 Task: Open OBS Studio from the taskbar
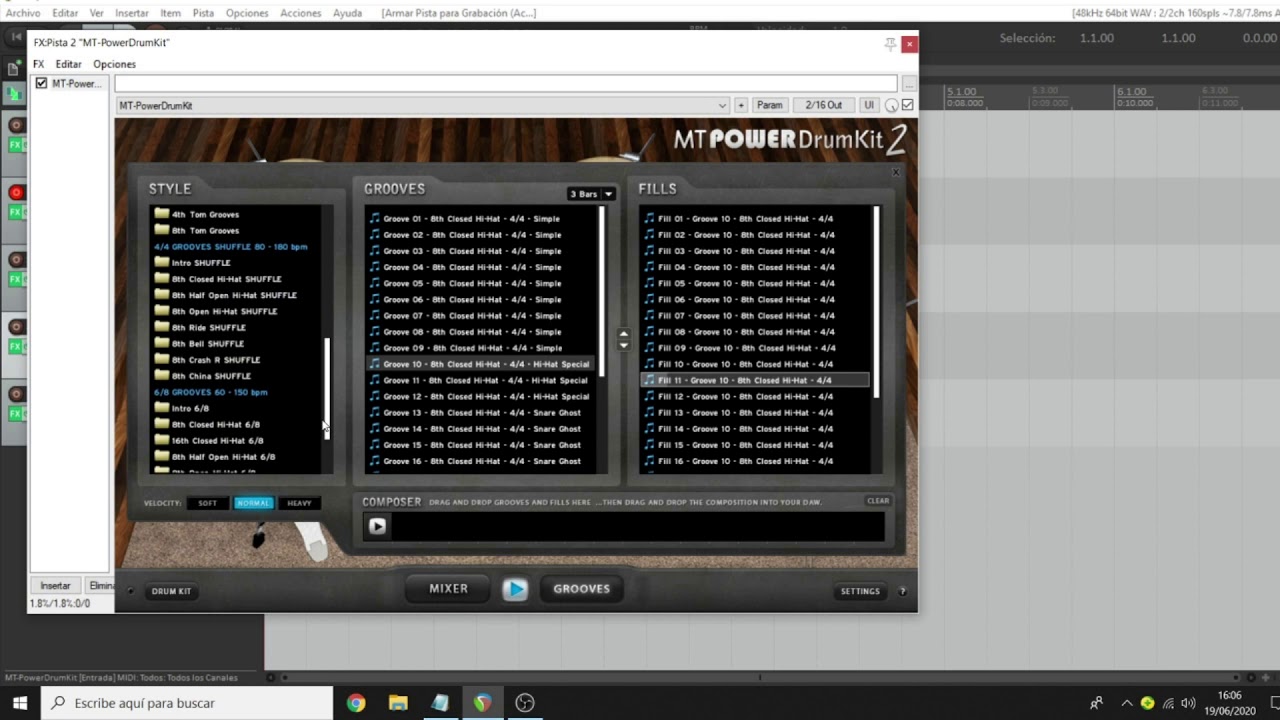525,703
